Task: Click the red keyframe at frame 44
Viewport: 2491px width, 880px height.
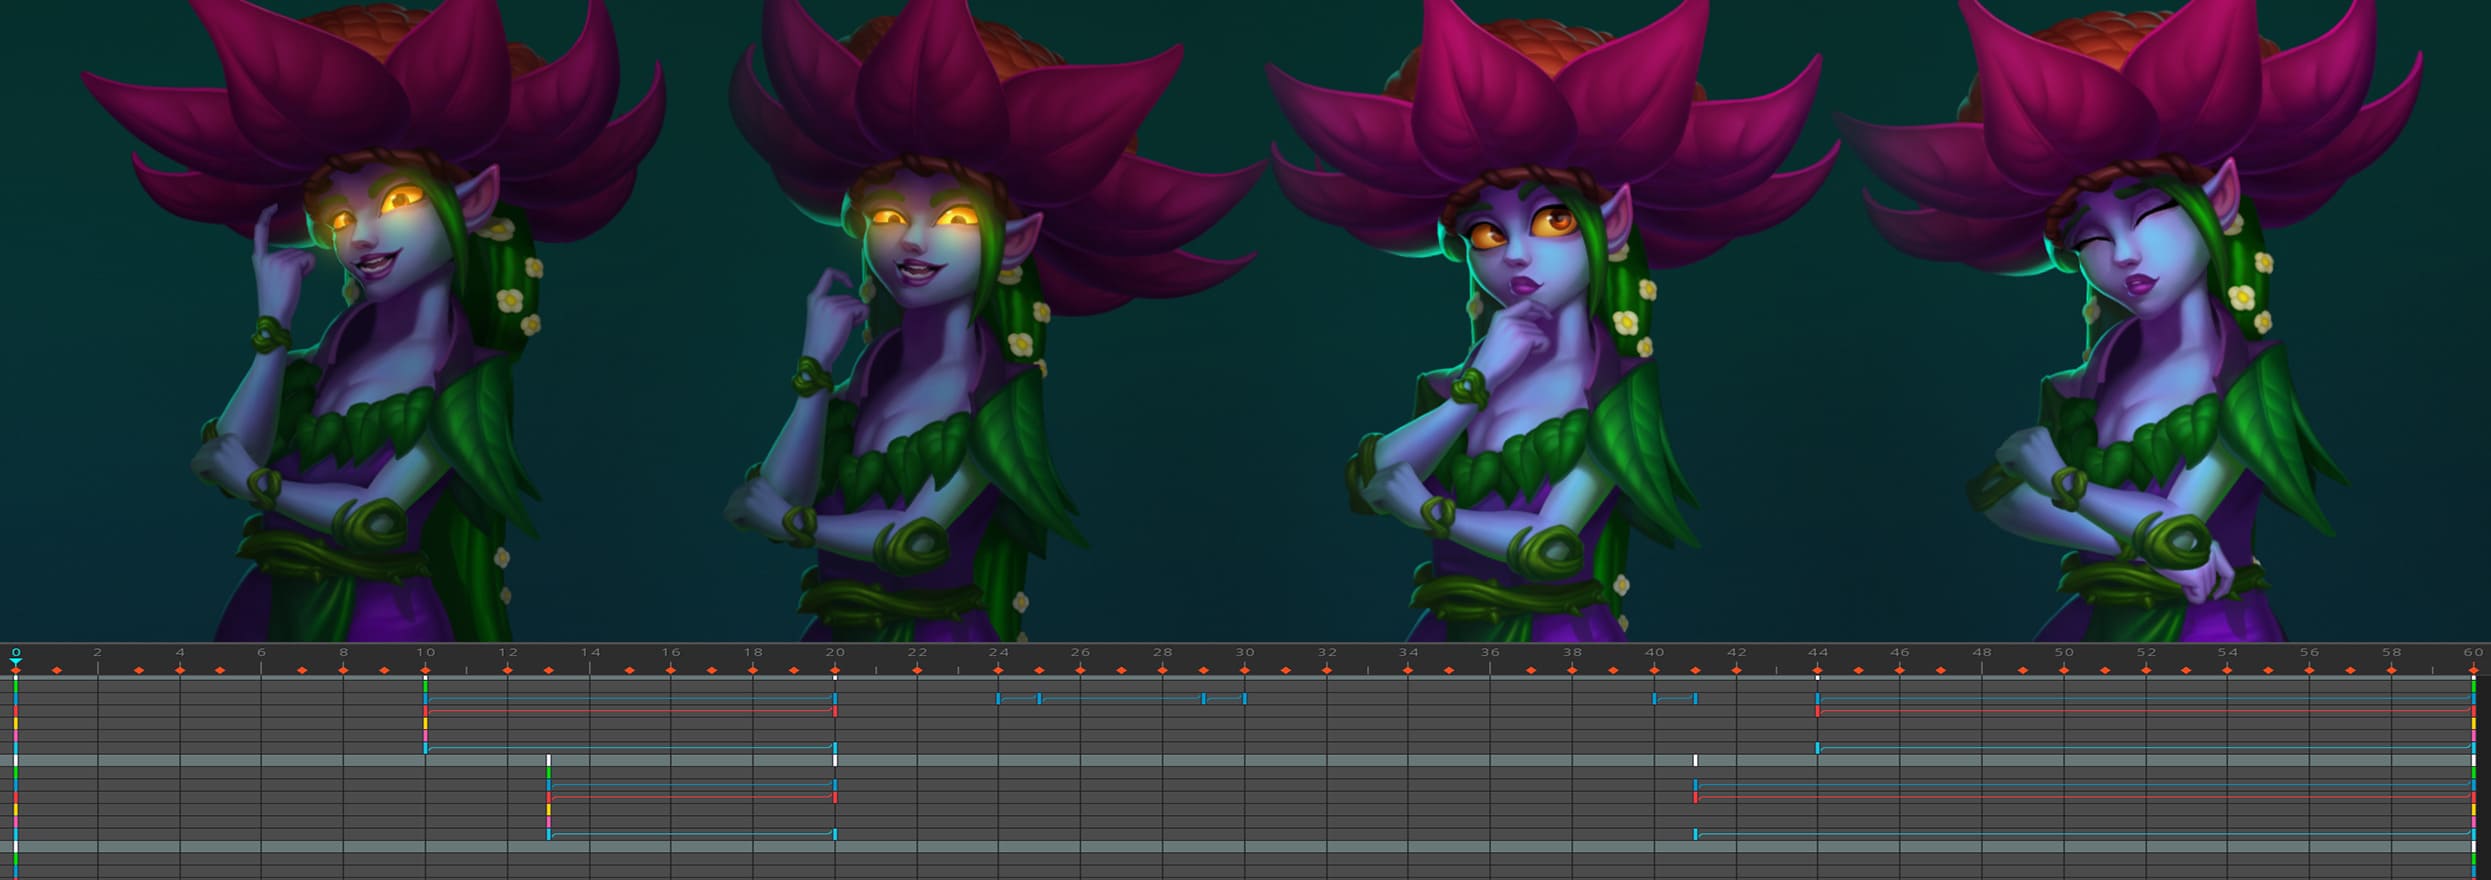Action: pyautogui.click(x=1818, y=711)
